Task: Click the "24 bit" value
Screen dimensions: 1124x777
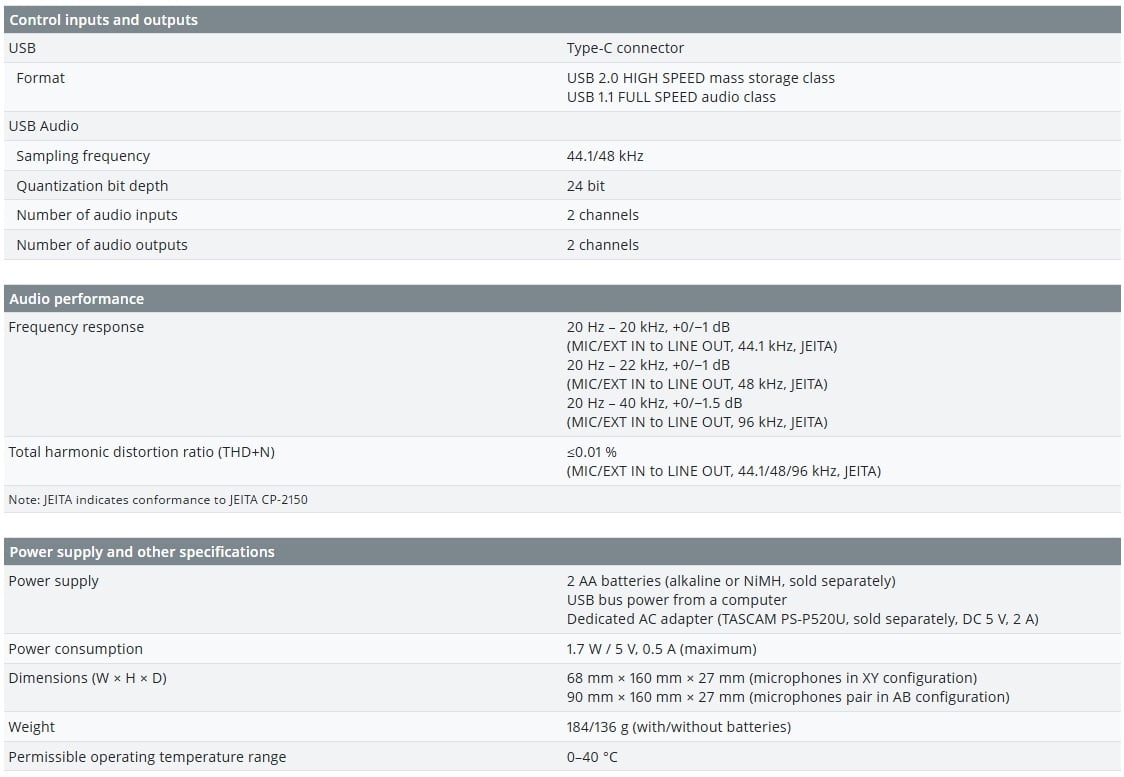Action: tap(586, 186)
